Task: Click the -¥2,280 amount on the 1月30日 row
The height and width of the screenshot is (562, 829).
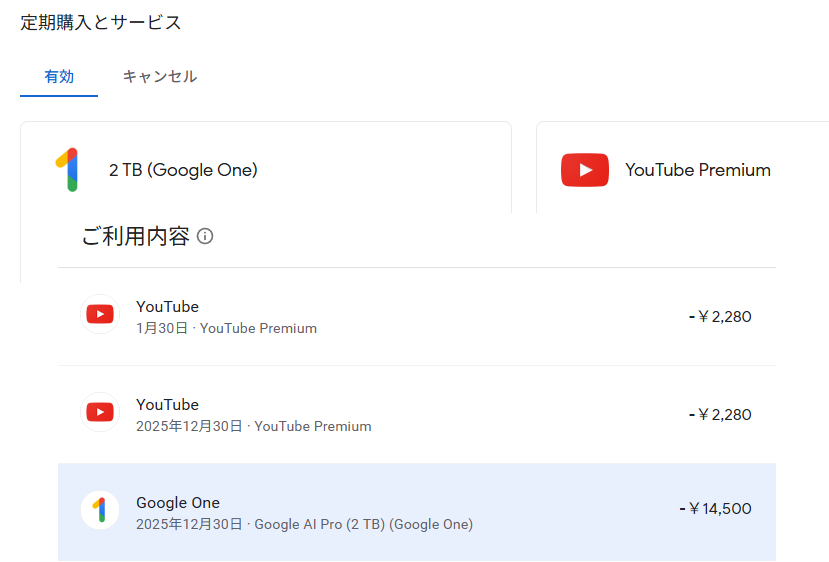Action: pos(720,317)
